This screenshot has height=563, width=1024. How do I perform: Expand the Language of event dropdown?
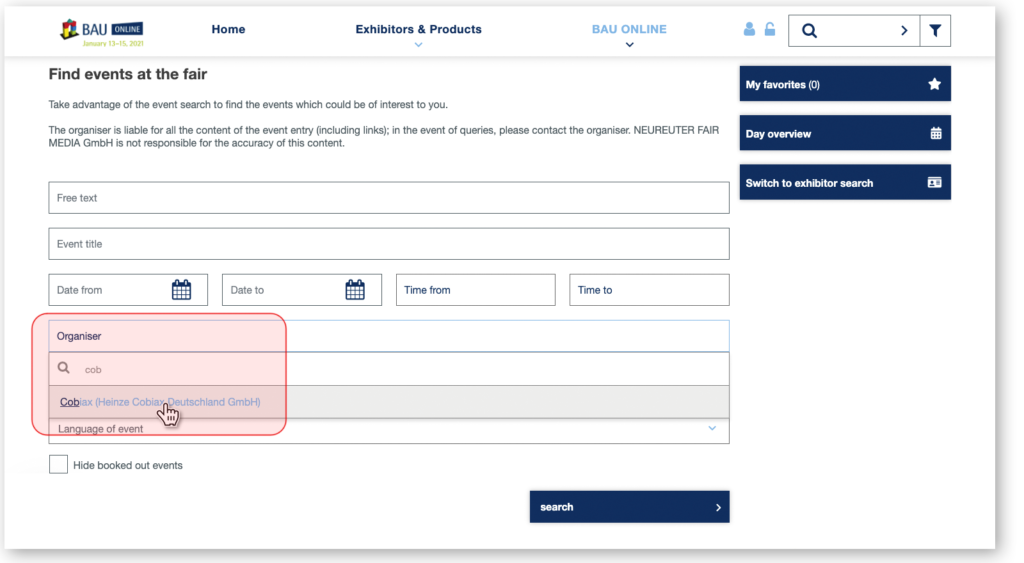(712, 429)
